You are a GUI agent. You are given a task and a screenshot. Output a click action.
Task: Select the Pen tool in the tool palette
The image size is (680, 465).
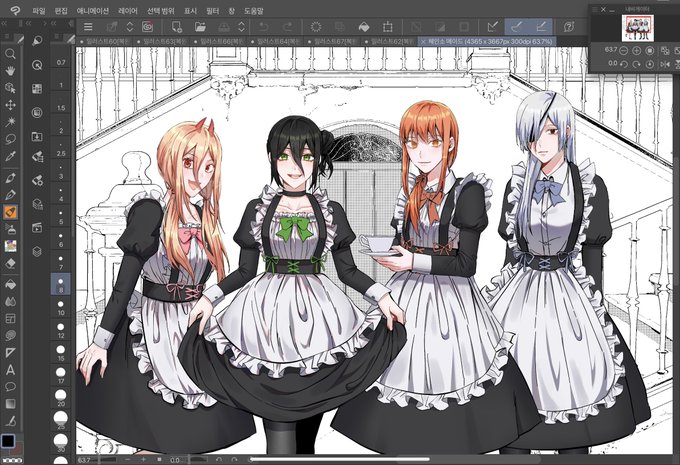pos(10,177)
